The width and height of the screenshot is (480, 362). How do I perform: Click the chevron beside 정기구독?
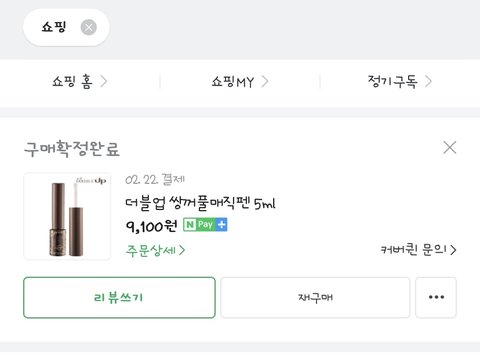428,81
